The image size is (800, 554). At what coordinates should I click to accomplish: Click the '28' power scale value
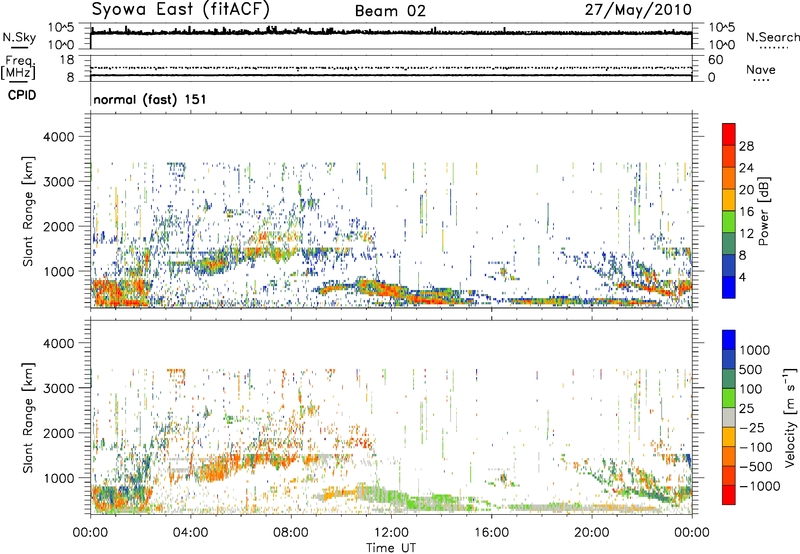[x=746, y=146]
